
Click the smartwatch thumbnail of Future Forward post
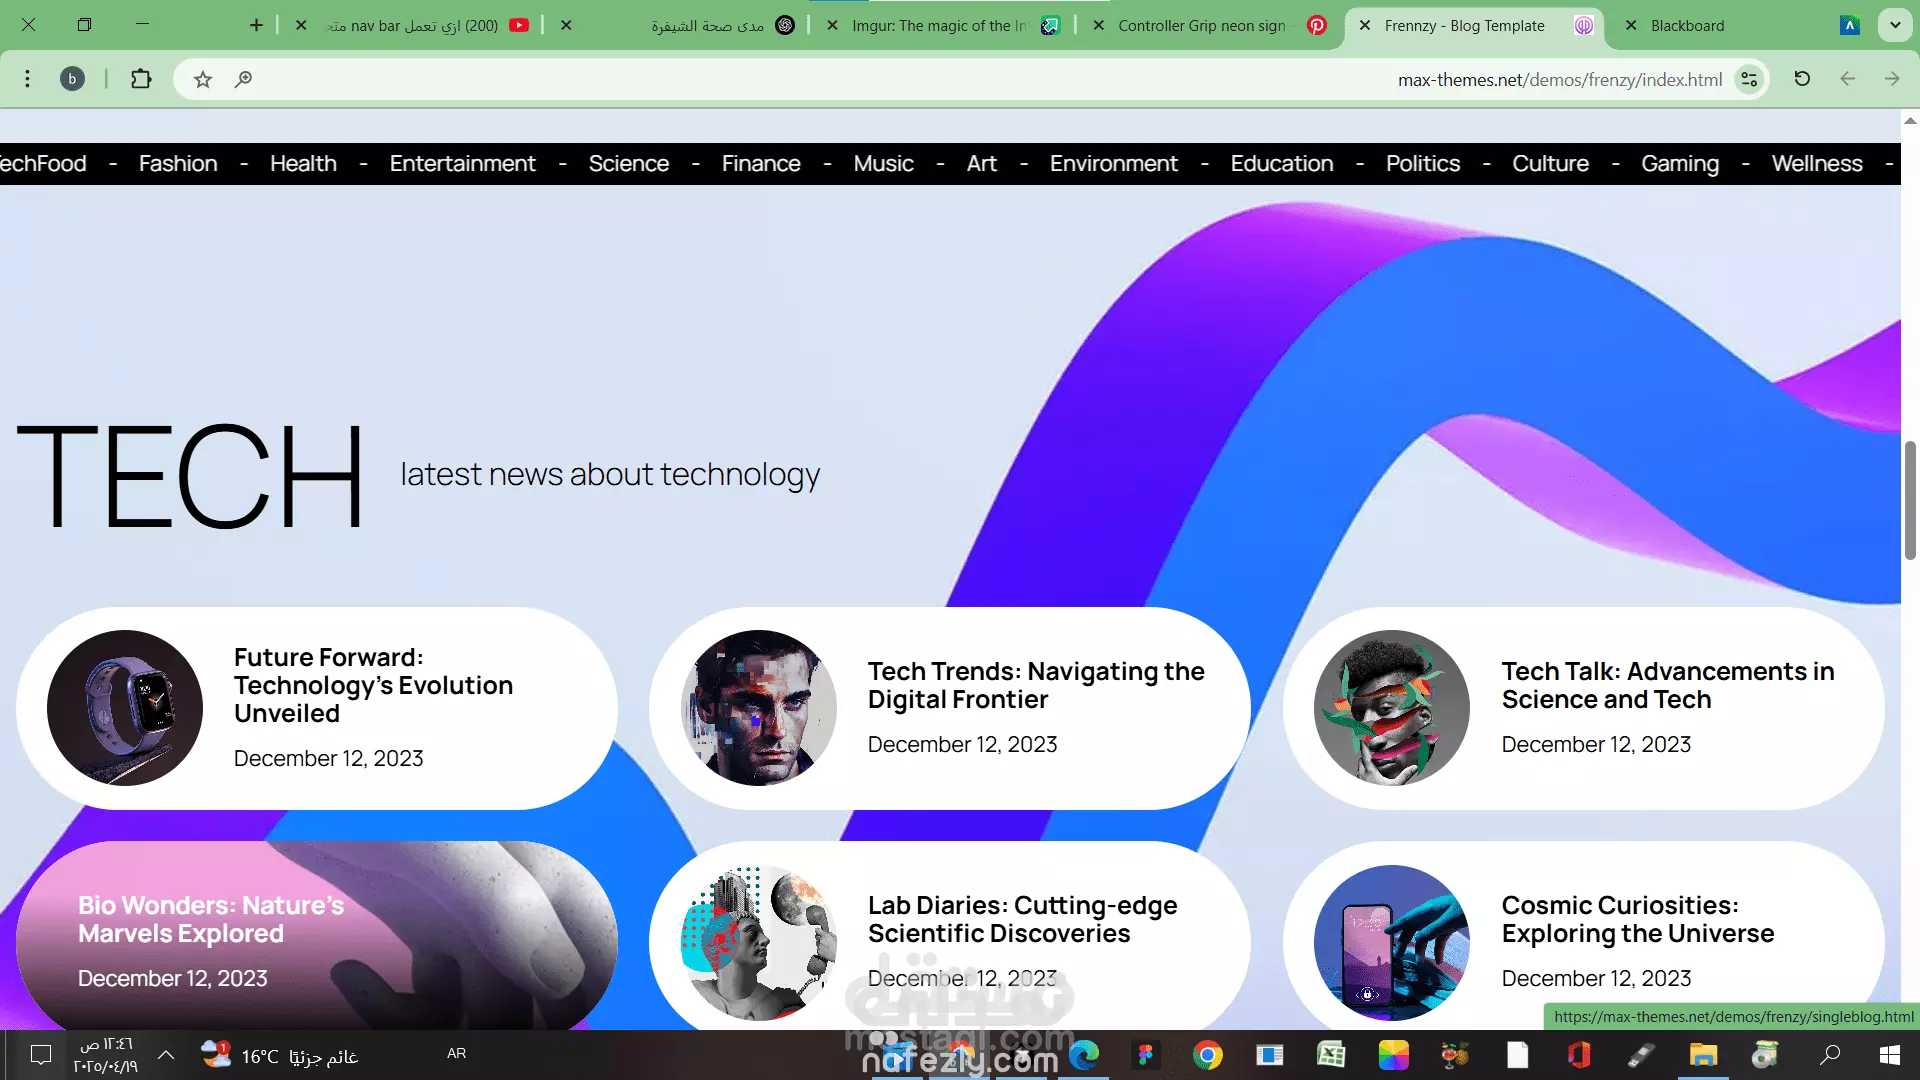pos(125,707)
